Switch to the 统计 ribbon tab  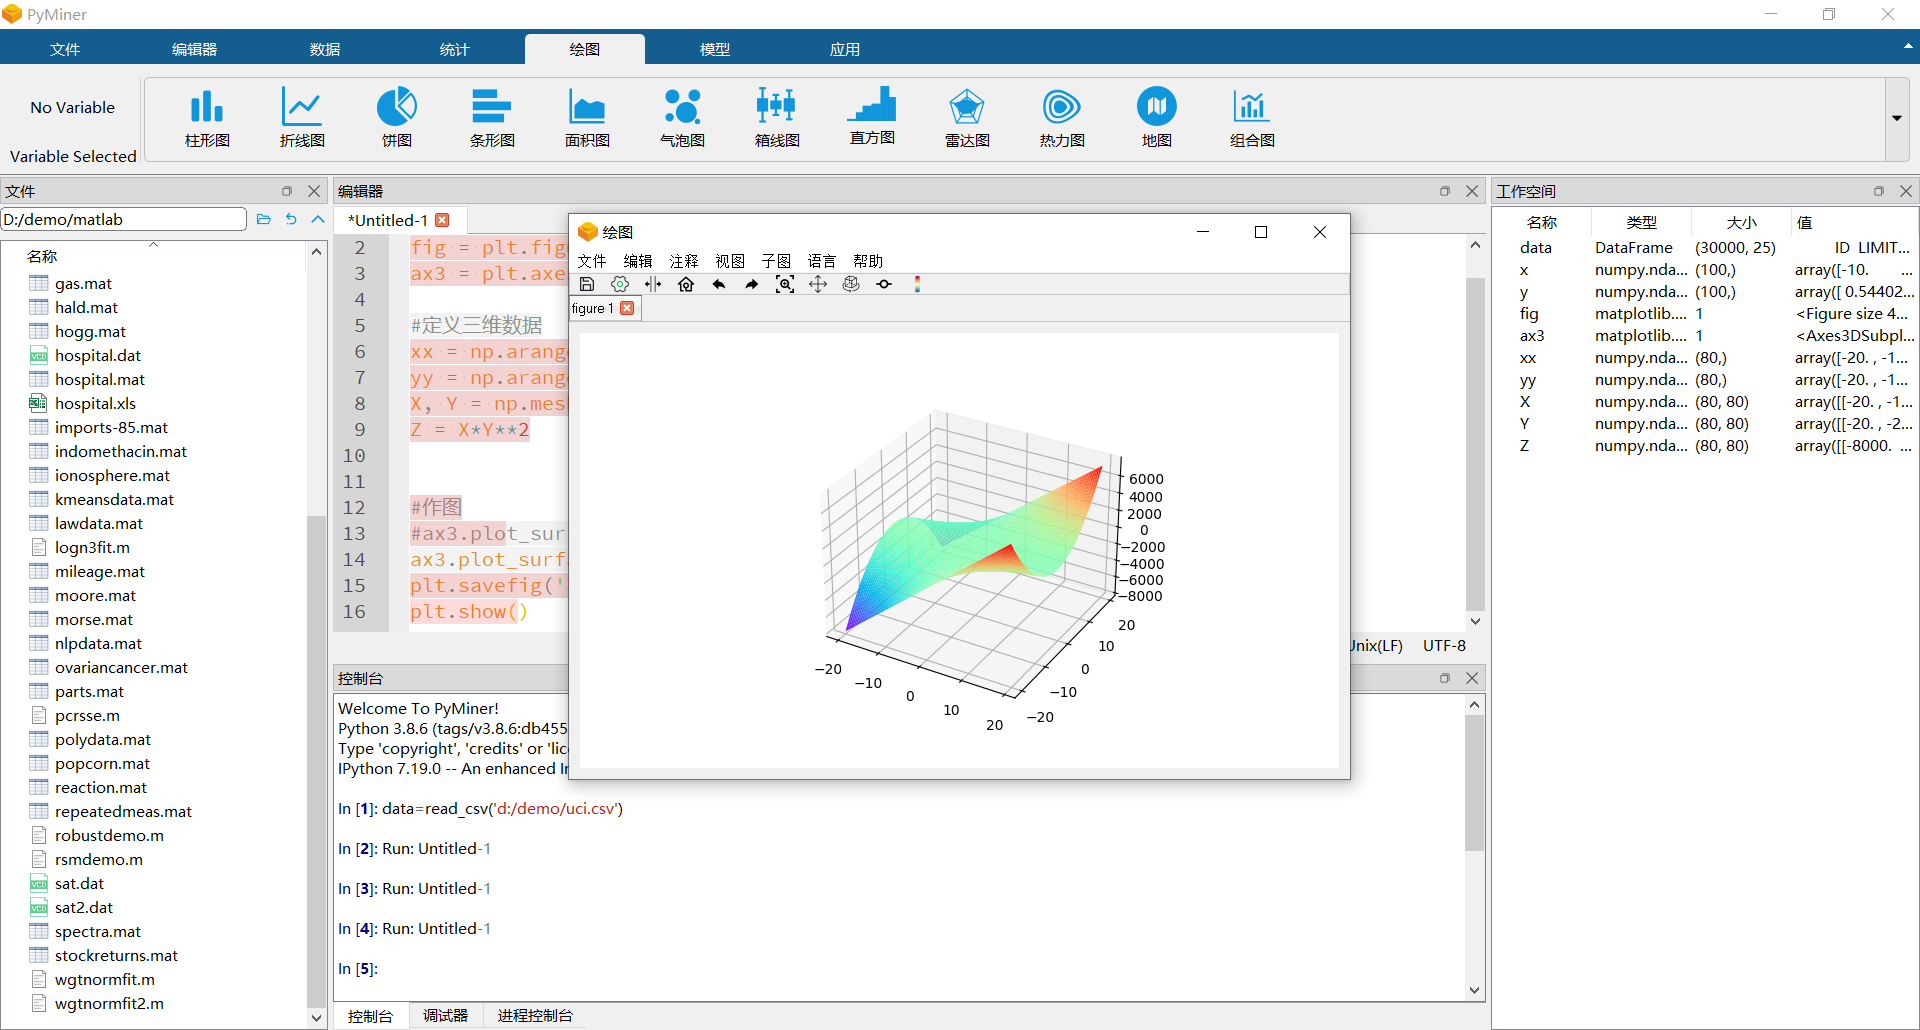[x=455, y=49]
